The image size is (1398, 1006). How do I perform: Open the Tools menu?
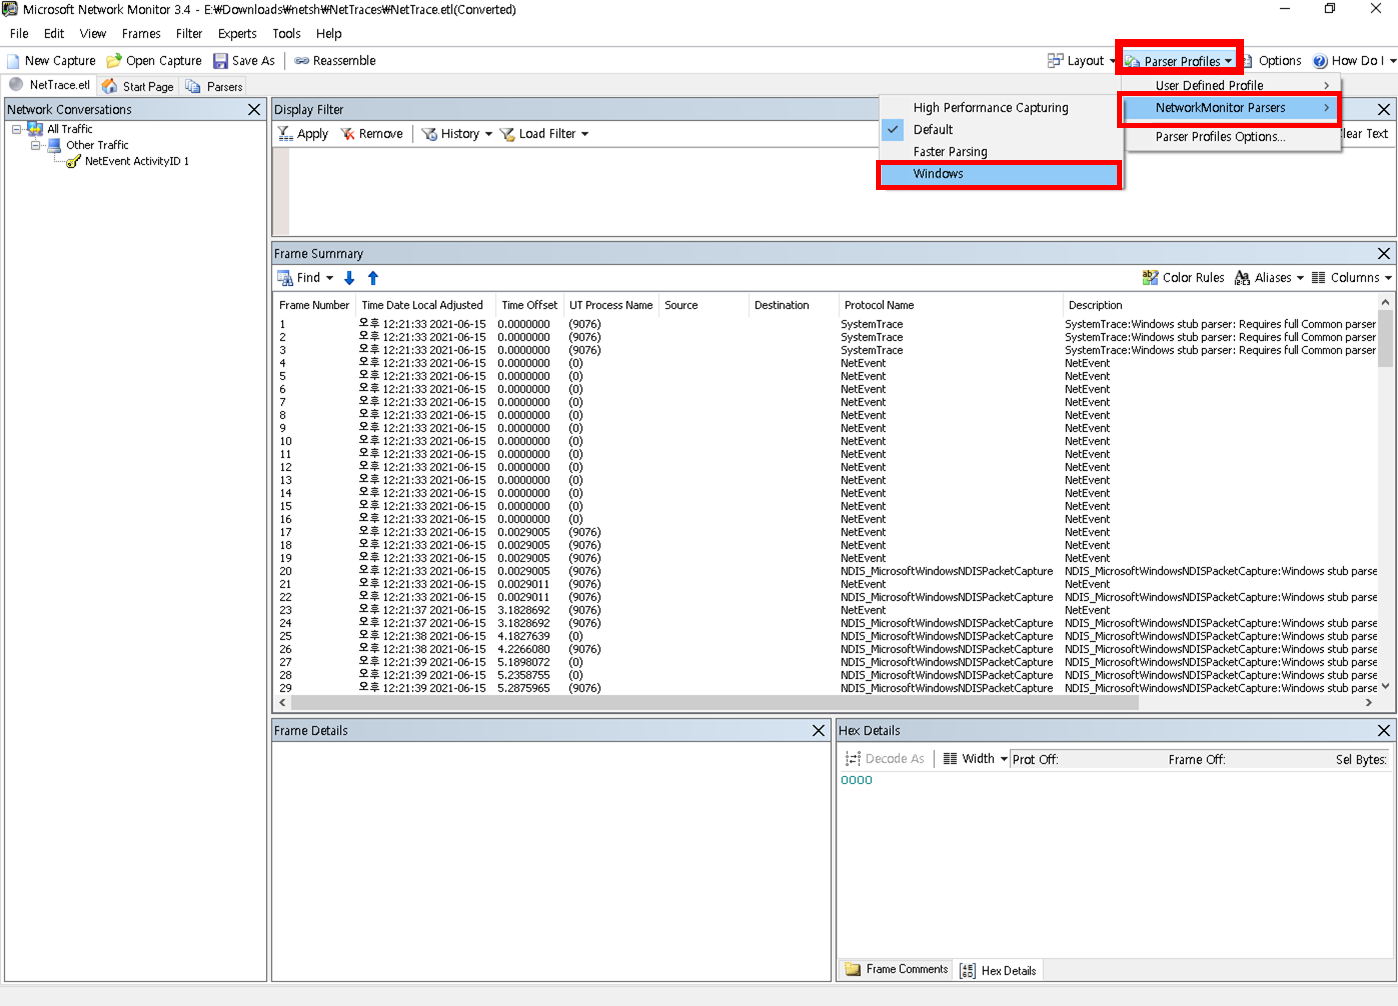pos(286,34)
